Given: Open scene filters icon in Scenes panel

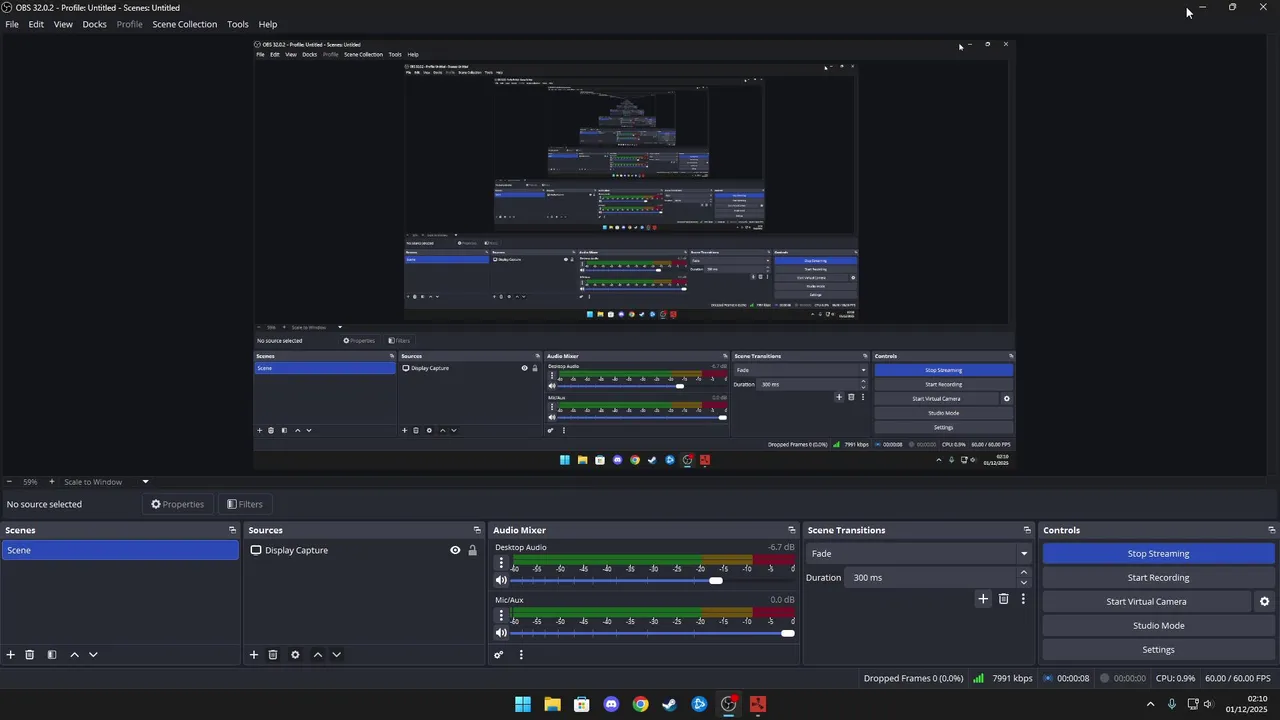Looking at the screenshot, I should [52, 655].
